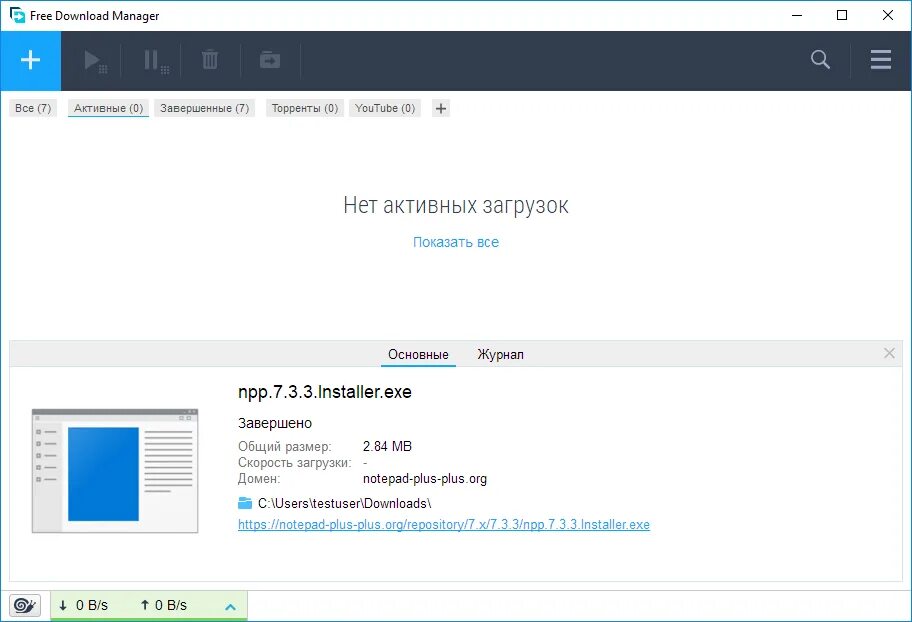Pause all downloads in the toolbar
The width and height of the screenshot is (912, 622).
pyautogui.click(x=156, y=61)
